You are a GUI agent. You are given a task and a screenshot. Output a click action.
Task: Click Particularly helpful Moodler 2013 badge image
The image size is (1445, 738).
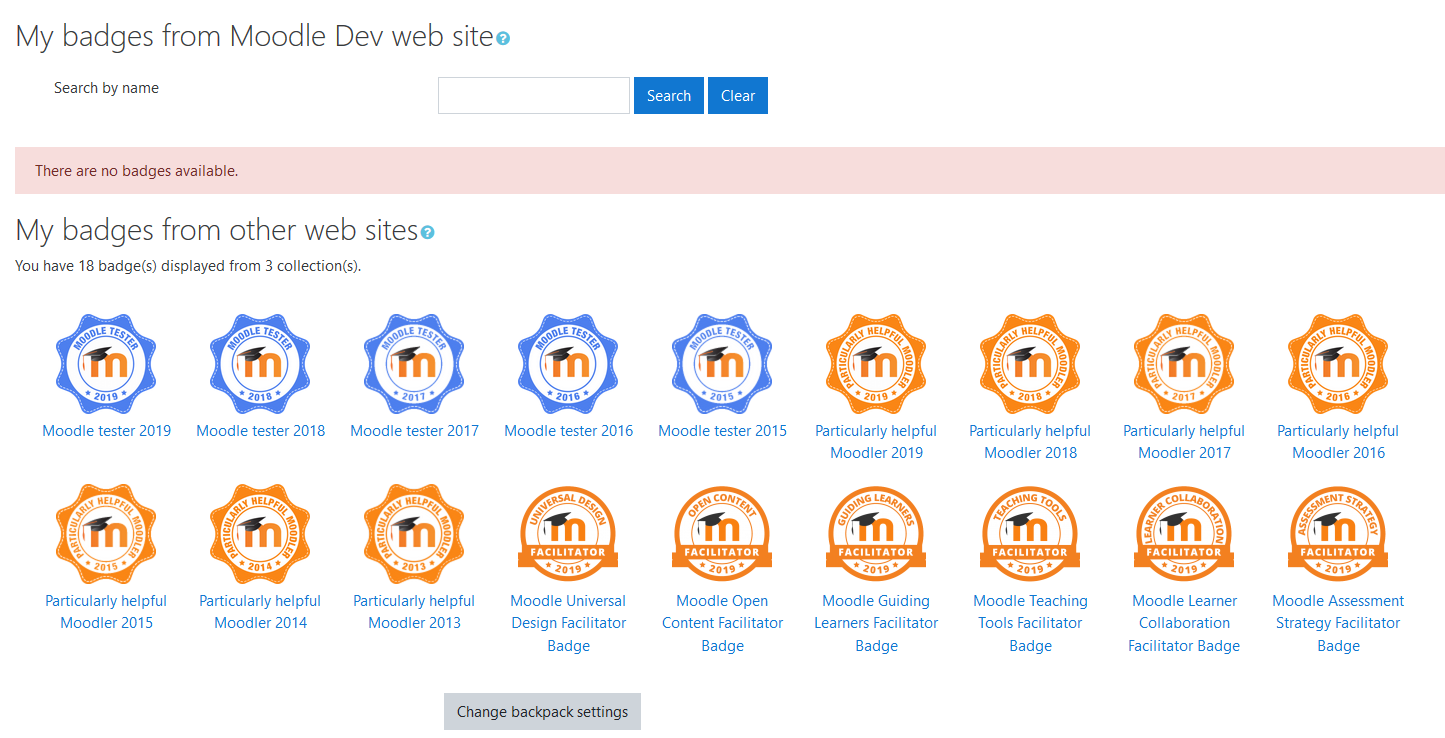click(415, 534)
